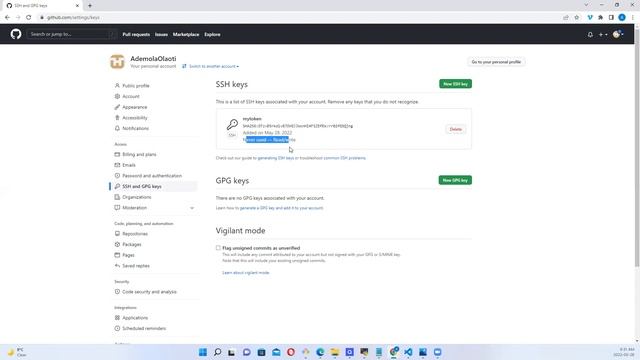Image resolution: width=640 pixels, height=360 pixels.
Task: Open the browser extensions puzzle icon
Action: [x=600, y=17]
